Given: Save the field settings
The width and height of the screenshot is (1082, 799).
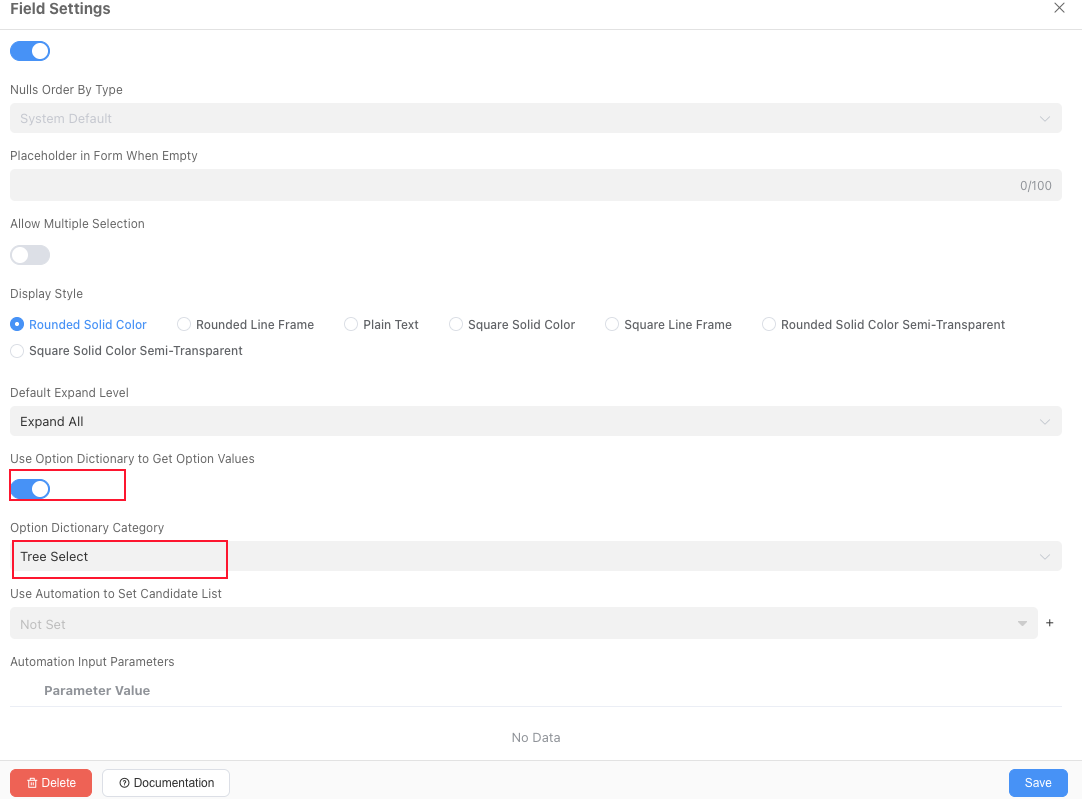Looking at the screenshot, I should 1038,783.
